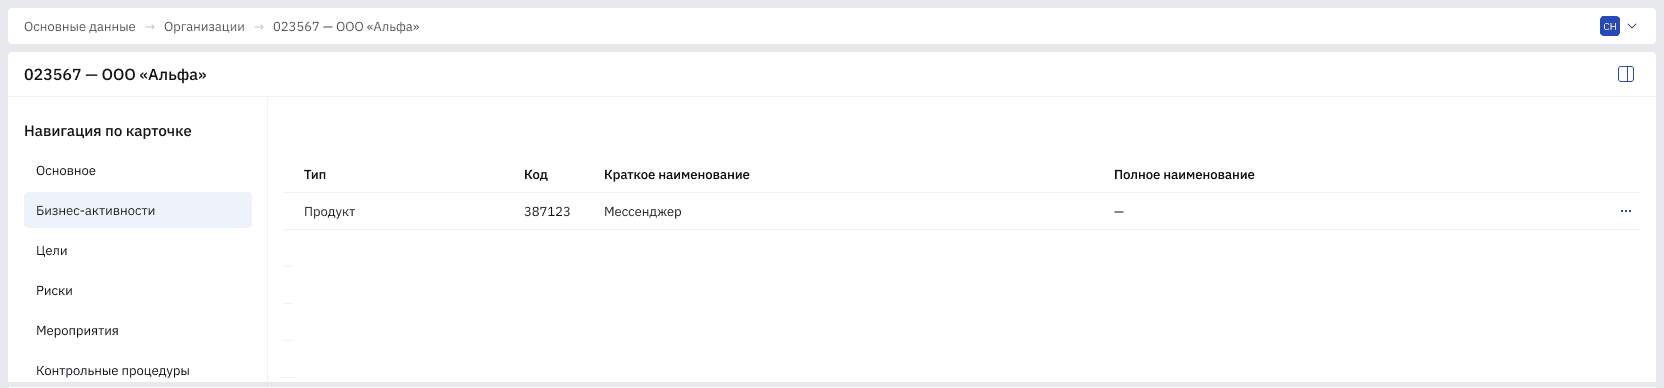Select the Продукт type cell
This screenshot has height=388, width=1664.
(330, 212)
